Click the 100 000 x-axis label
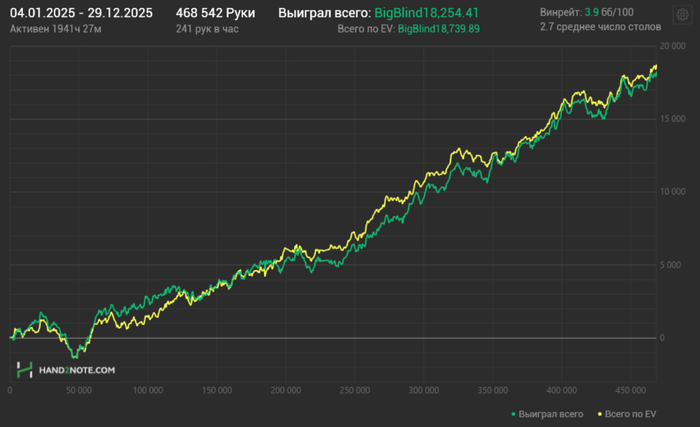The image size is (700, 427). 148,390
